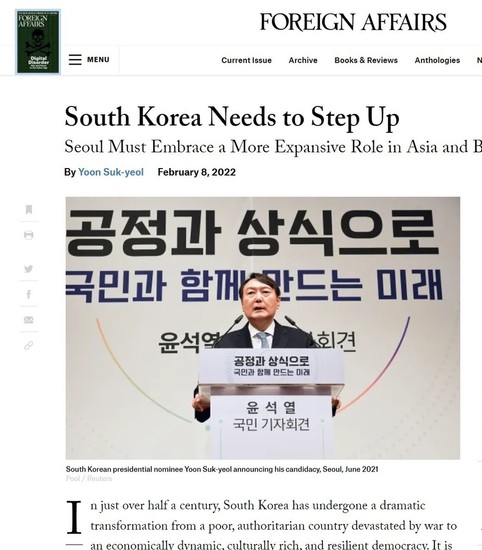The width and height of the screenshot is (482, 550).
Task: Go to Current Issue menu item
Action: [247, 60]
